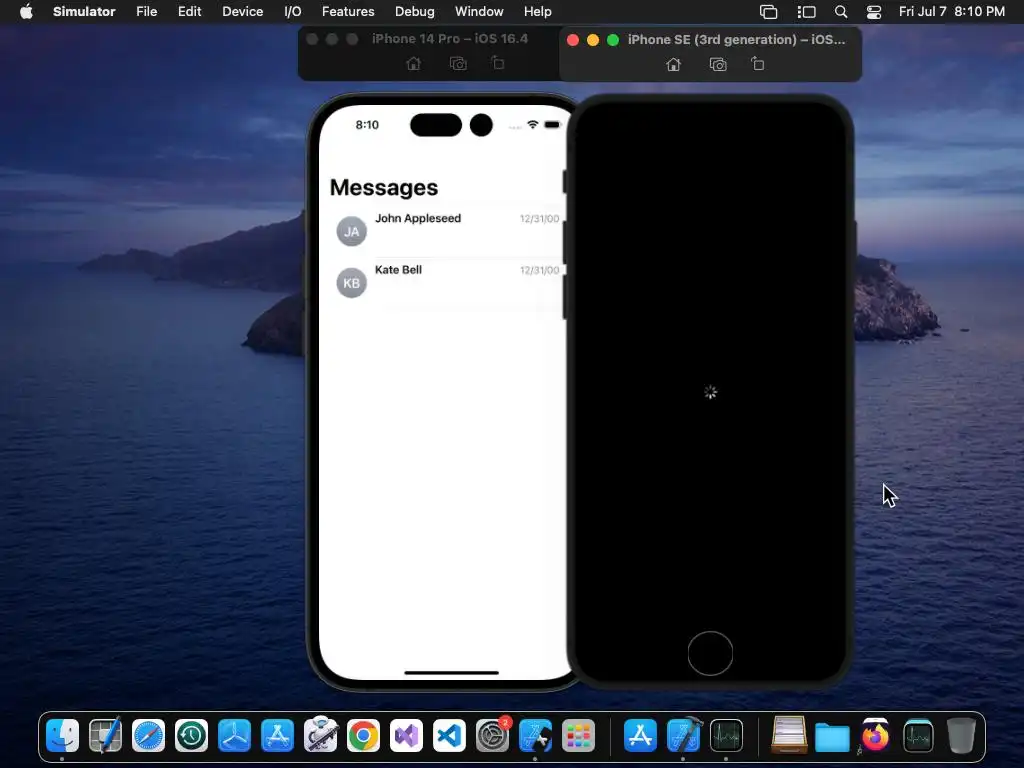Click Spotlight search icon in menu bar
Viewport: 1024px width, 768px height.
[x=841, y=12]
